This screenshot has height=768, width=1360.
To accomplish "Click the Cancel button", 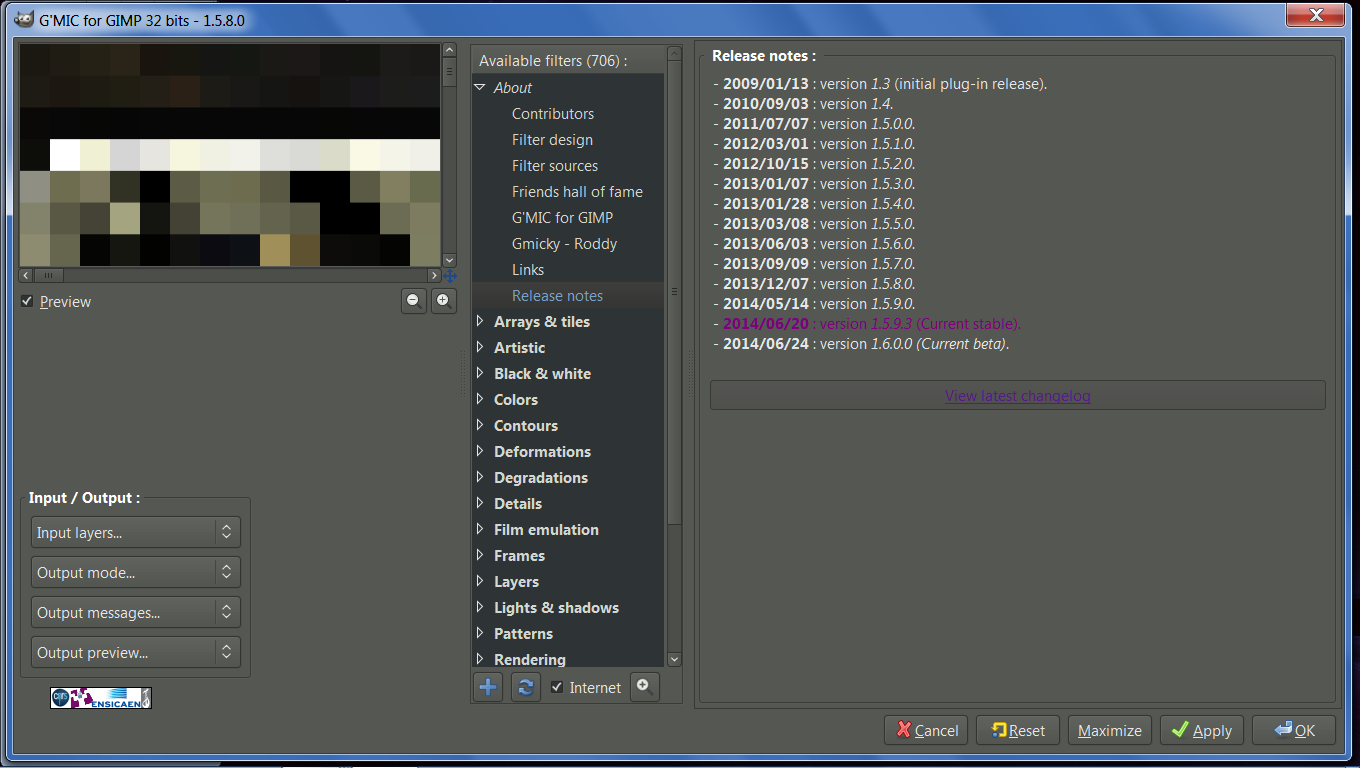I will 926,730.
